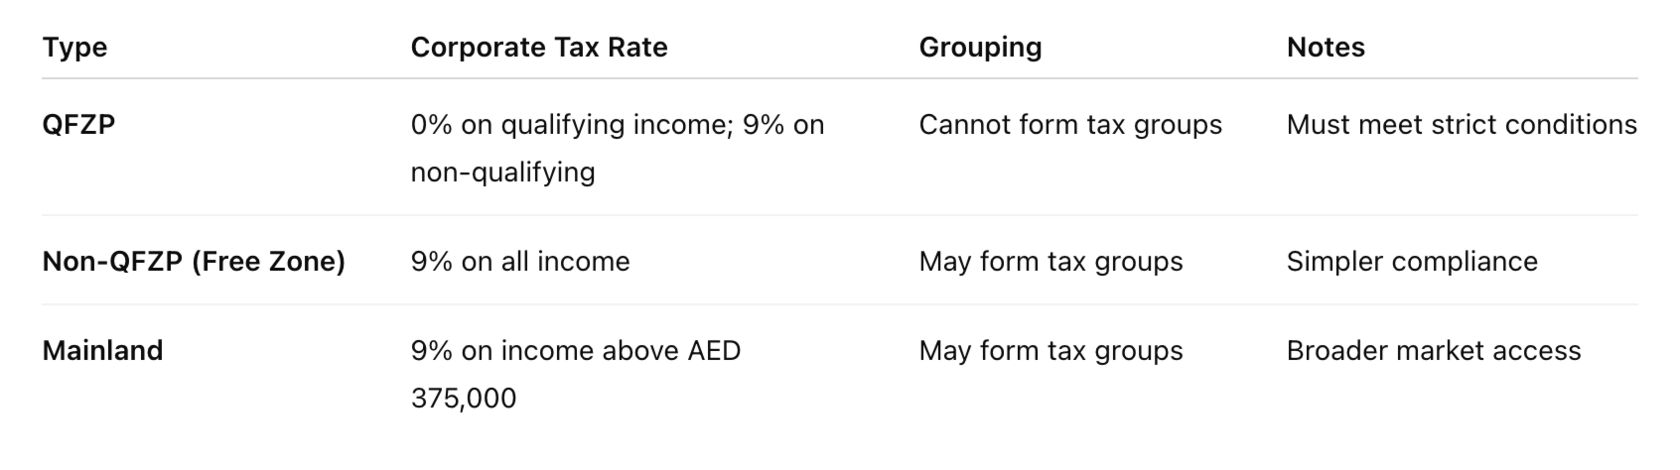The height and width of the screenshot is (470, 1680).
Task: Click the QFZP row label
Action: pos(79,125)
